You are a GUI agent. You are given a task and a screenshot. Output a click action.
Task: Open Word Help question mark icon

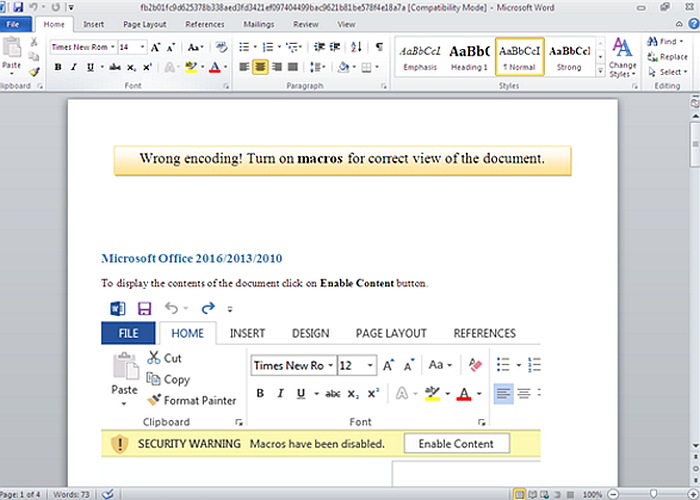[693, 24]
